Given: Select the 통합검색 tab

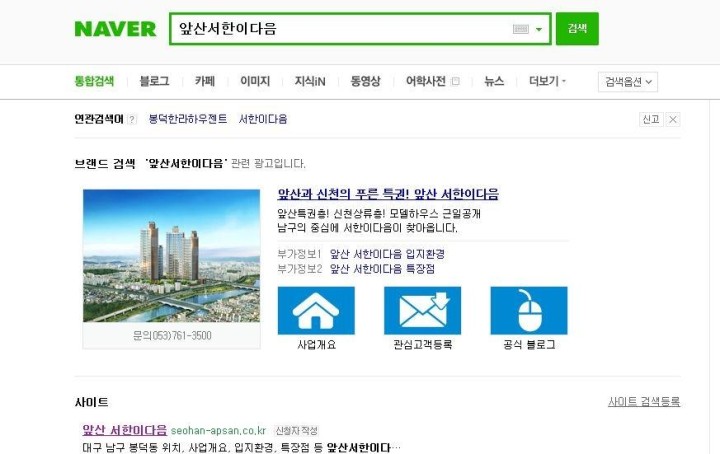Looking at the screenshot, I should click(x=94, y=81).
